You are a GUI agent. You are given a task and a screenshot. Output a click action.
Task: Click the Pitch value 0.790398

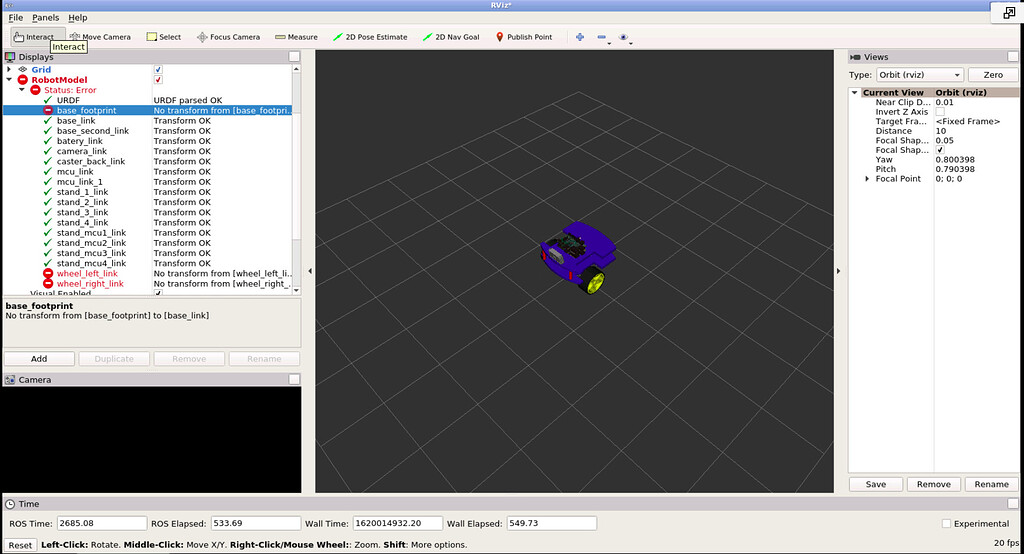tap(955, 169)
